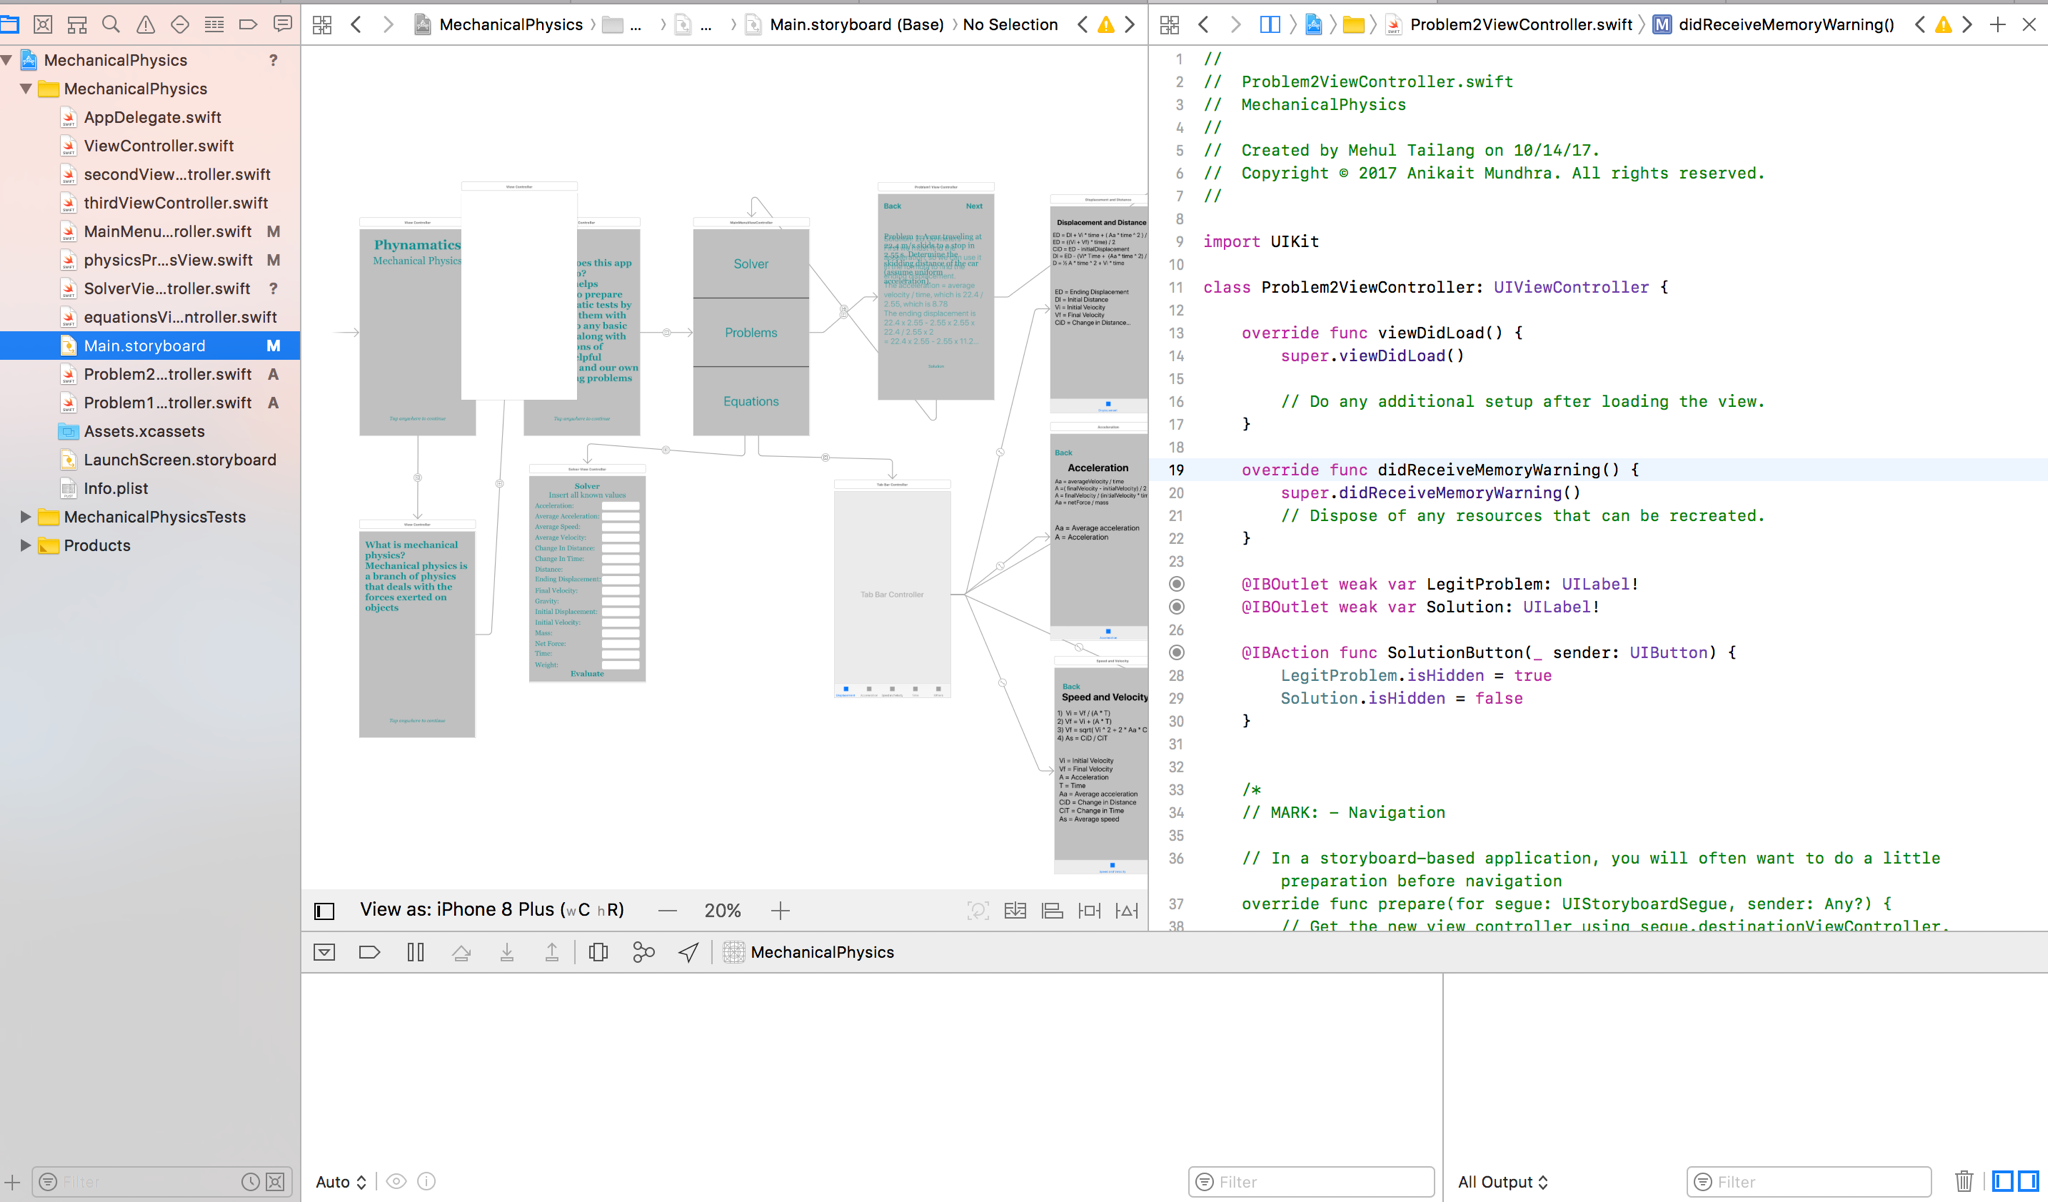Open the All Output dropdown
The width and height of the screenshot is (2048, 1202).
[x=1502, y=1182]
